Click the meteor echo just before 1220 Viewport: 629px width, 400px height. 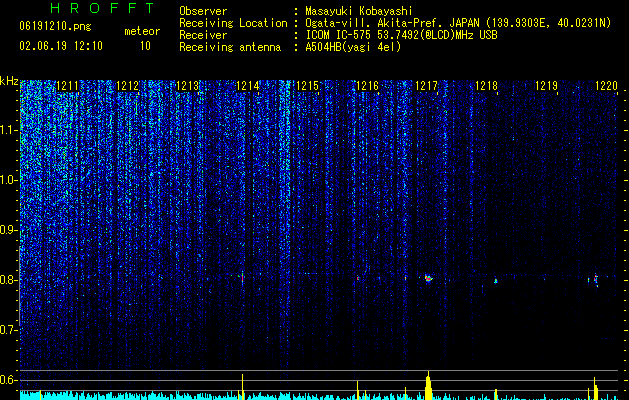pyautogui.click(x=595, y=279)
